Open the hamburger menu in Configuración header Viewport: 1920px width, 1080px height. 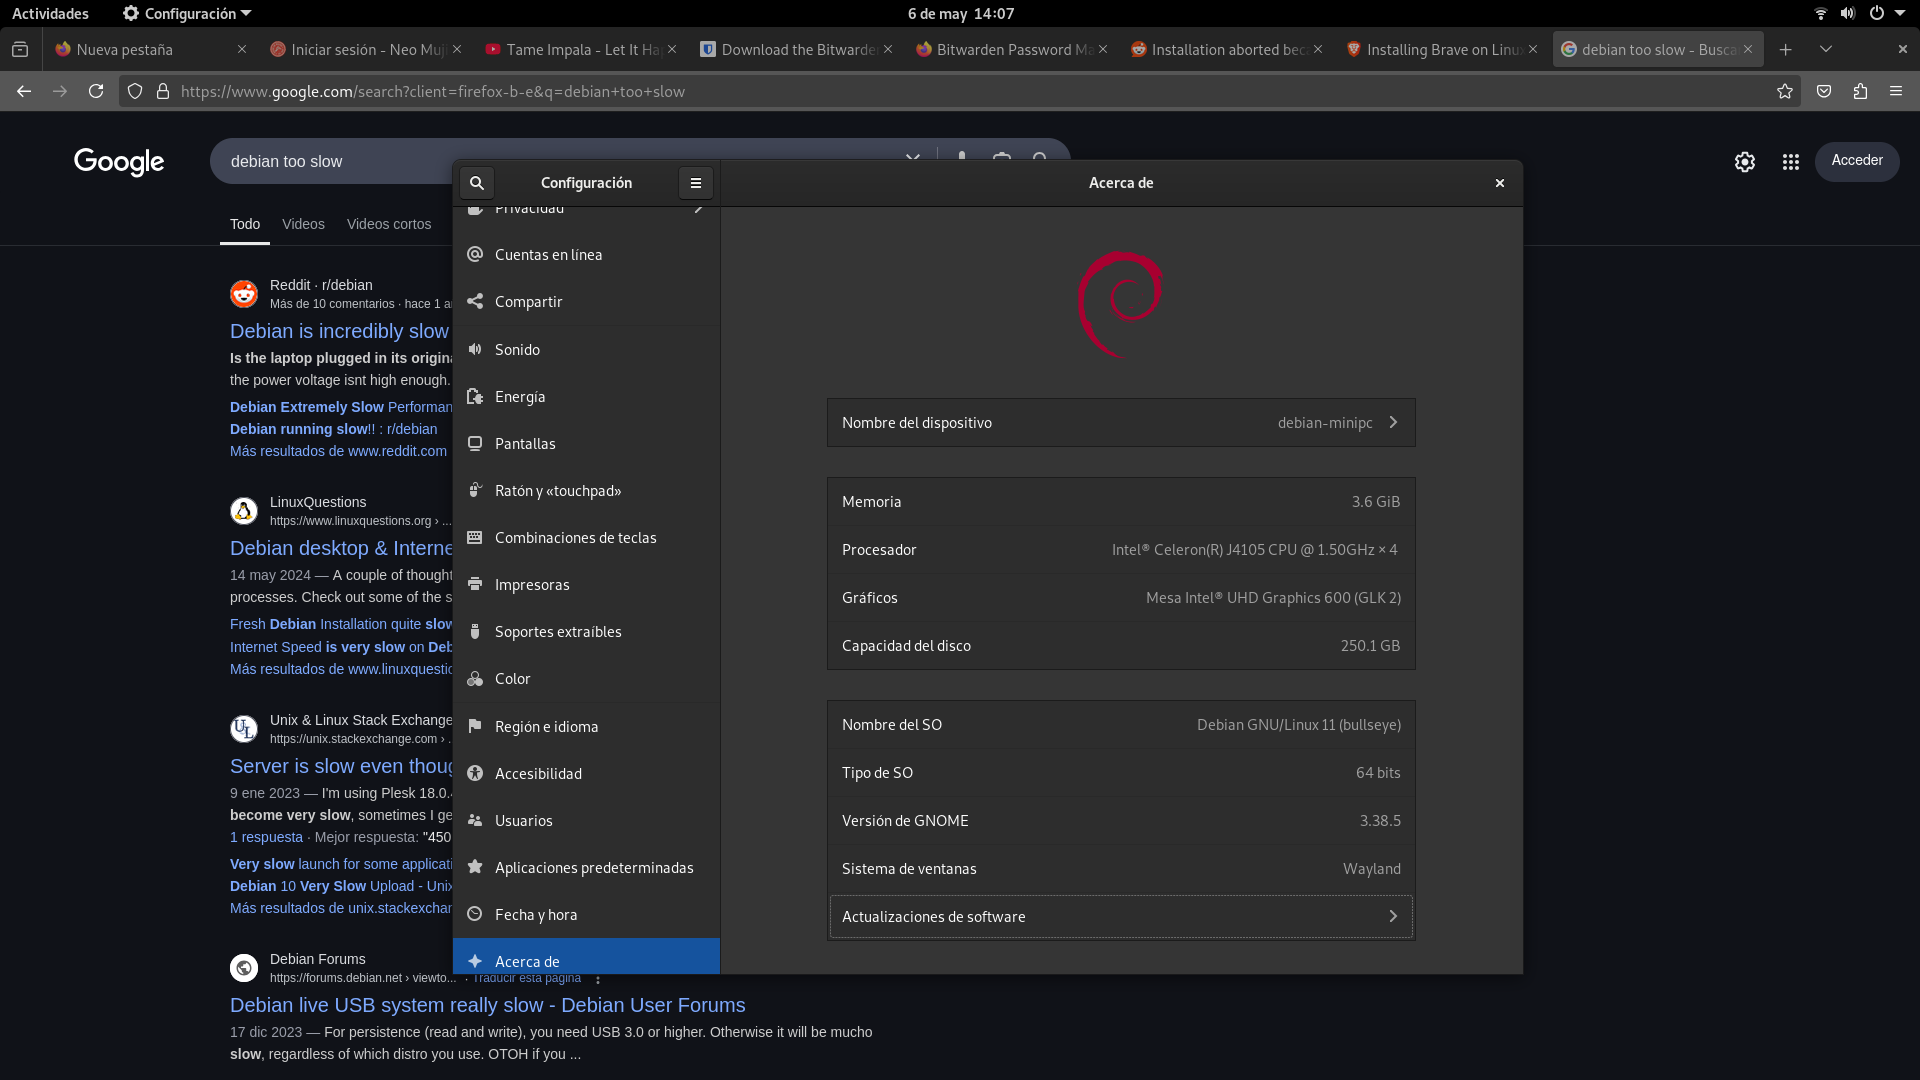pyautogui.click(x=696, y=183)
